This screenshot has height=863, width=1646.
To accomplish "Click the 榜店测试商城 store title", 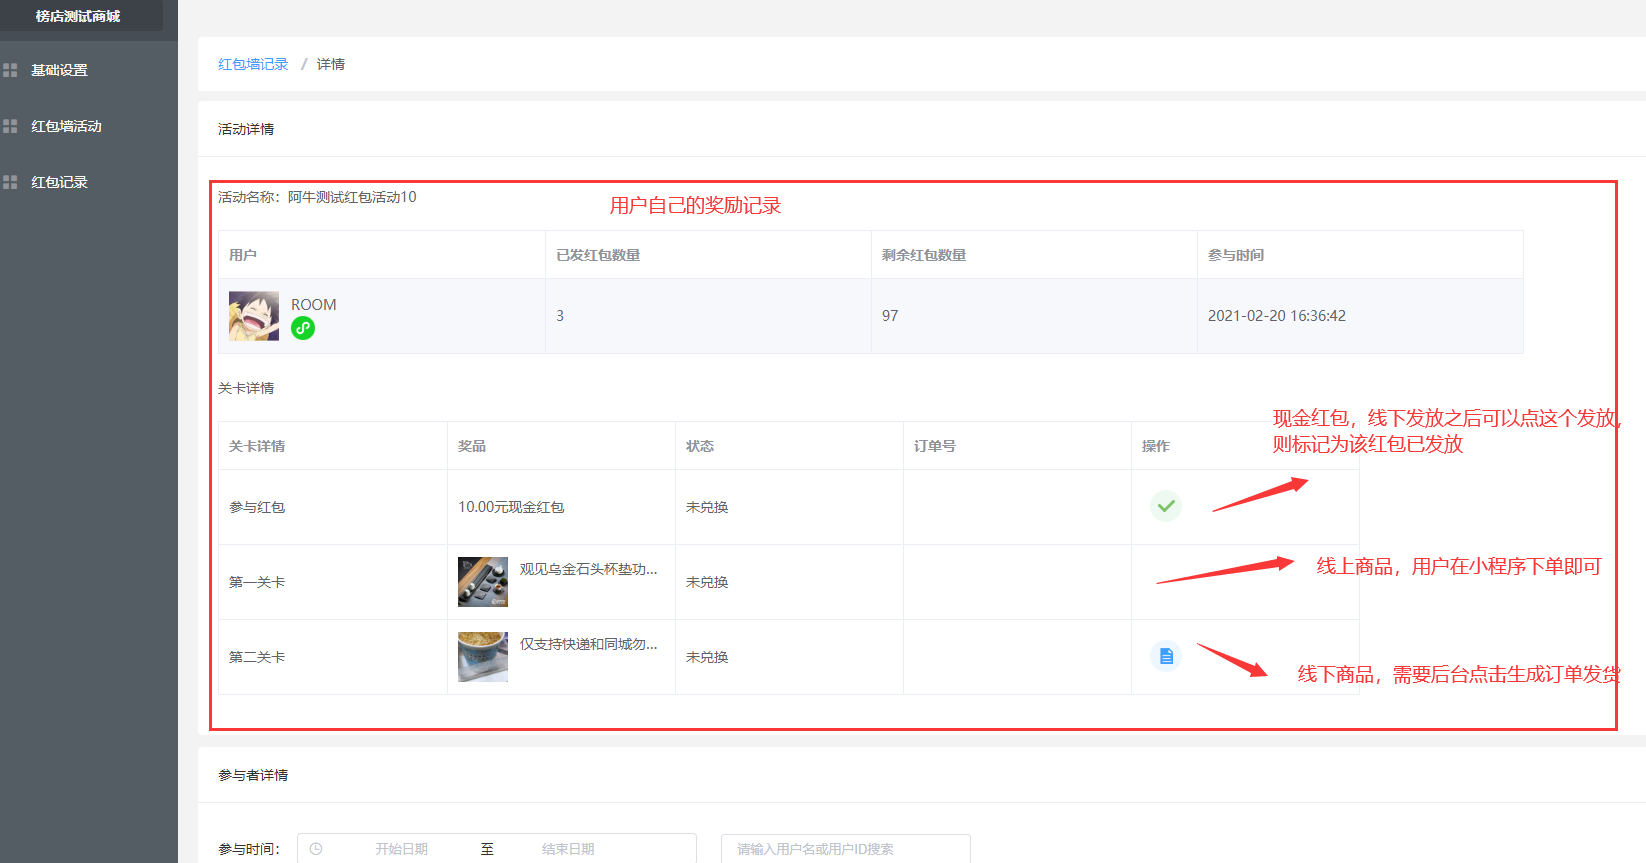I will pyautogui.click(x=78, y=16).
